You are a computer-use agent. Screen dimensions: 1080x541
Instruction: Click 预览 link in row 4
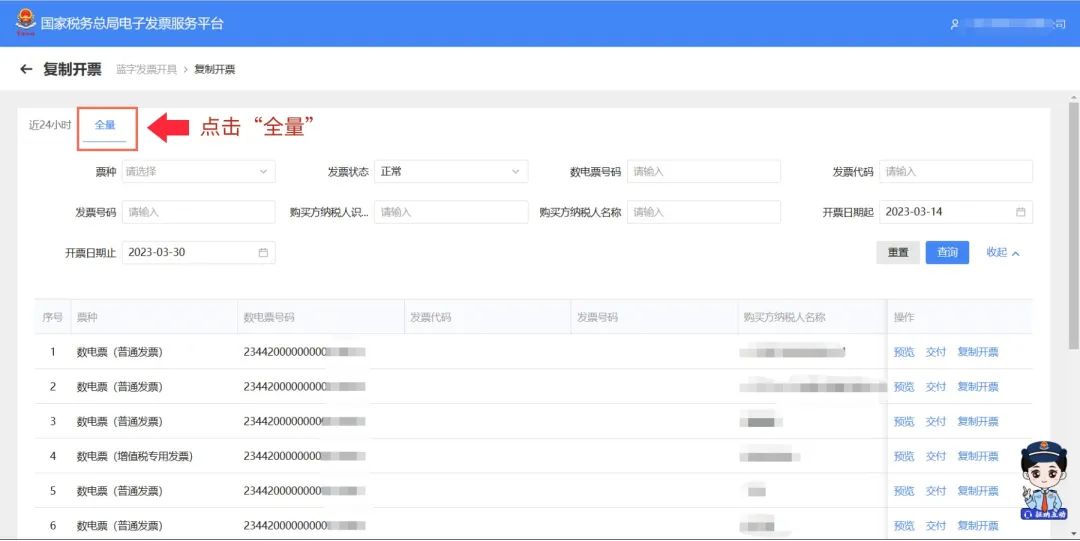(904, 456)
